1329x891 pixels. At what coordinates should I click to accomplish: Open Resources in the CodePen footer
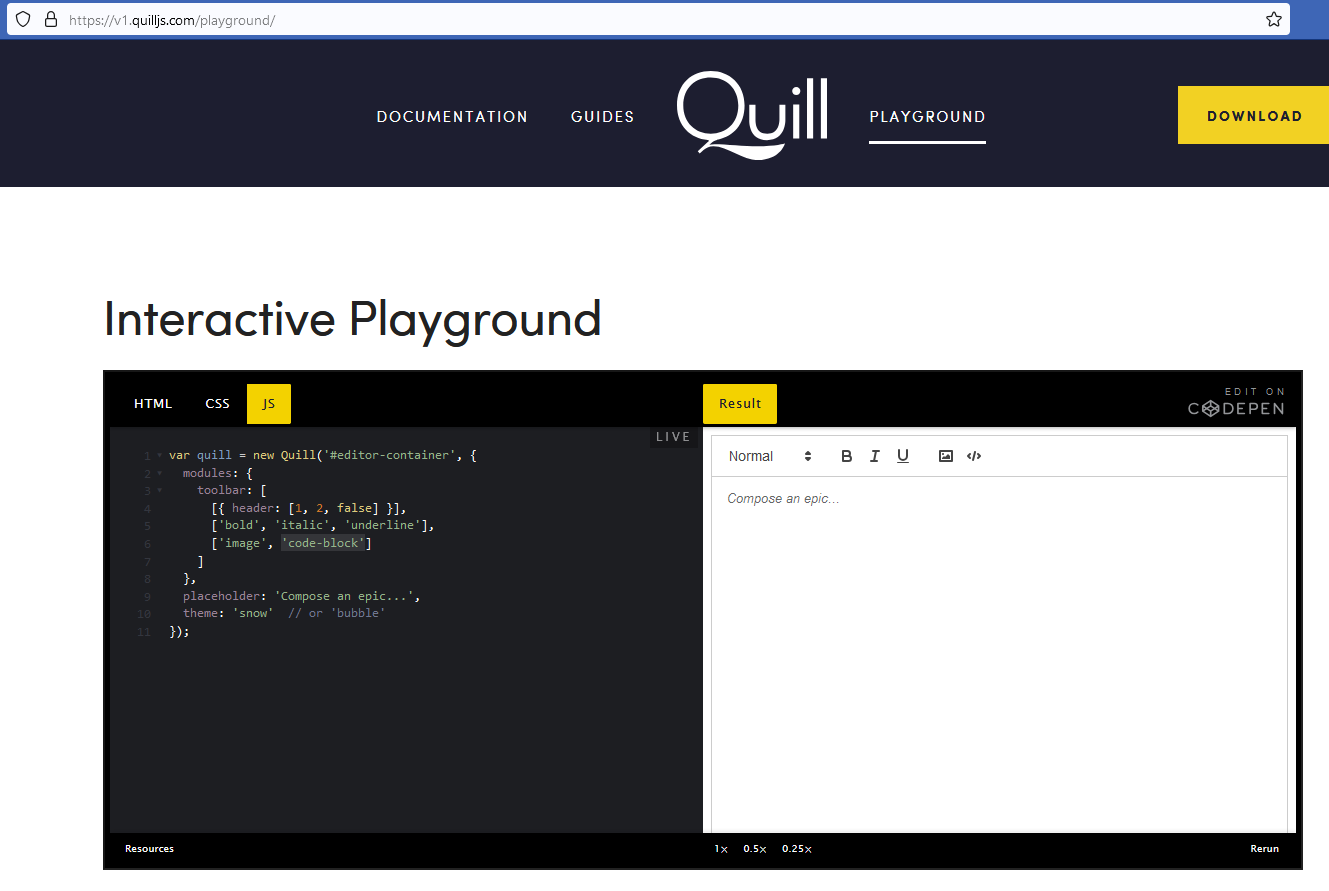tap(150, 849)
